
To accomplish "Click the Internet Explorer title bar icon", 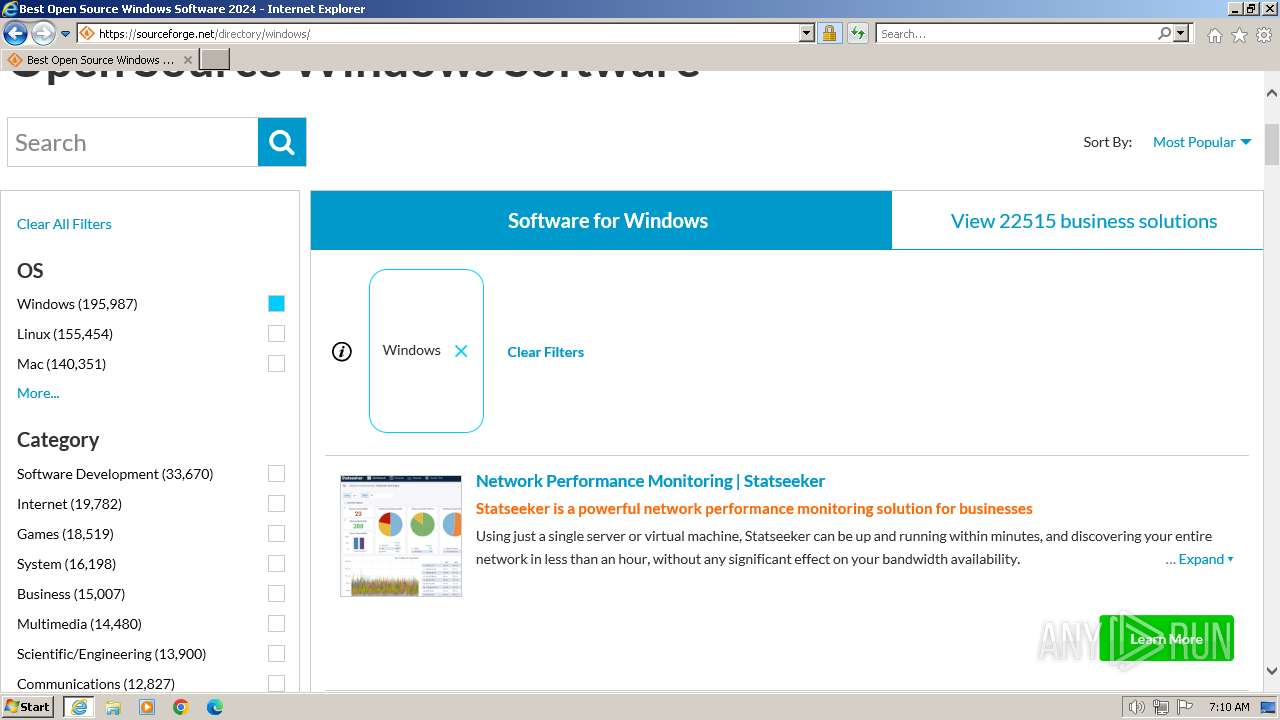I will [x=10, y=9].
